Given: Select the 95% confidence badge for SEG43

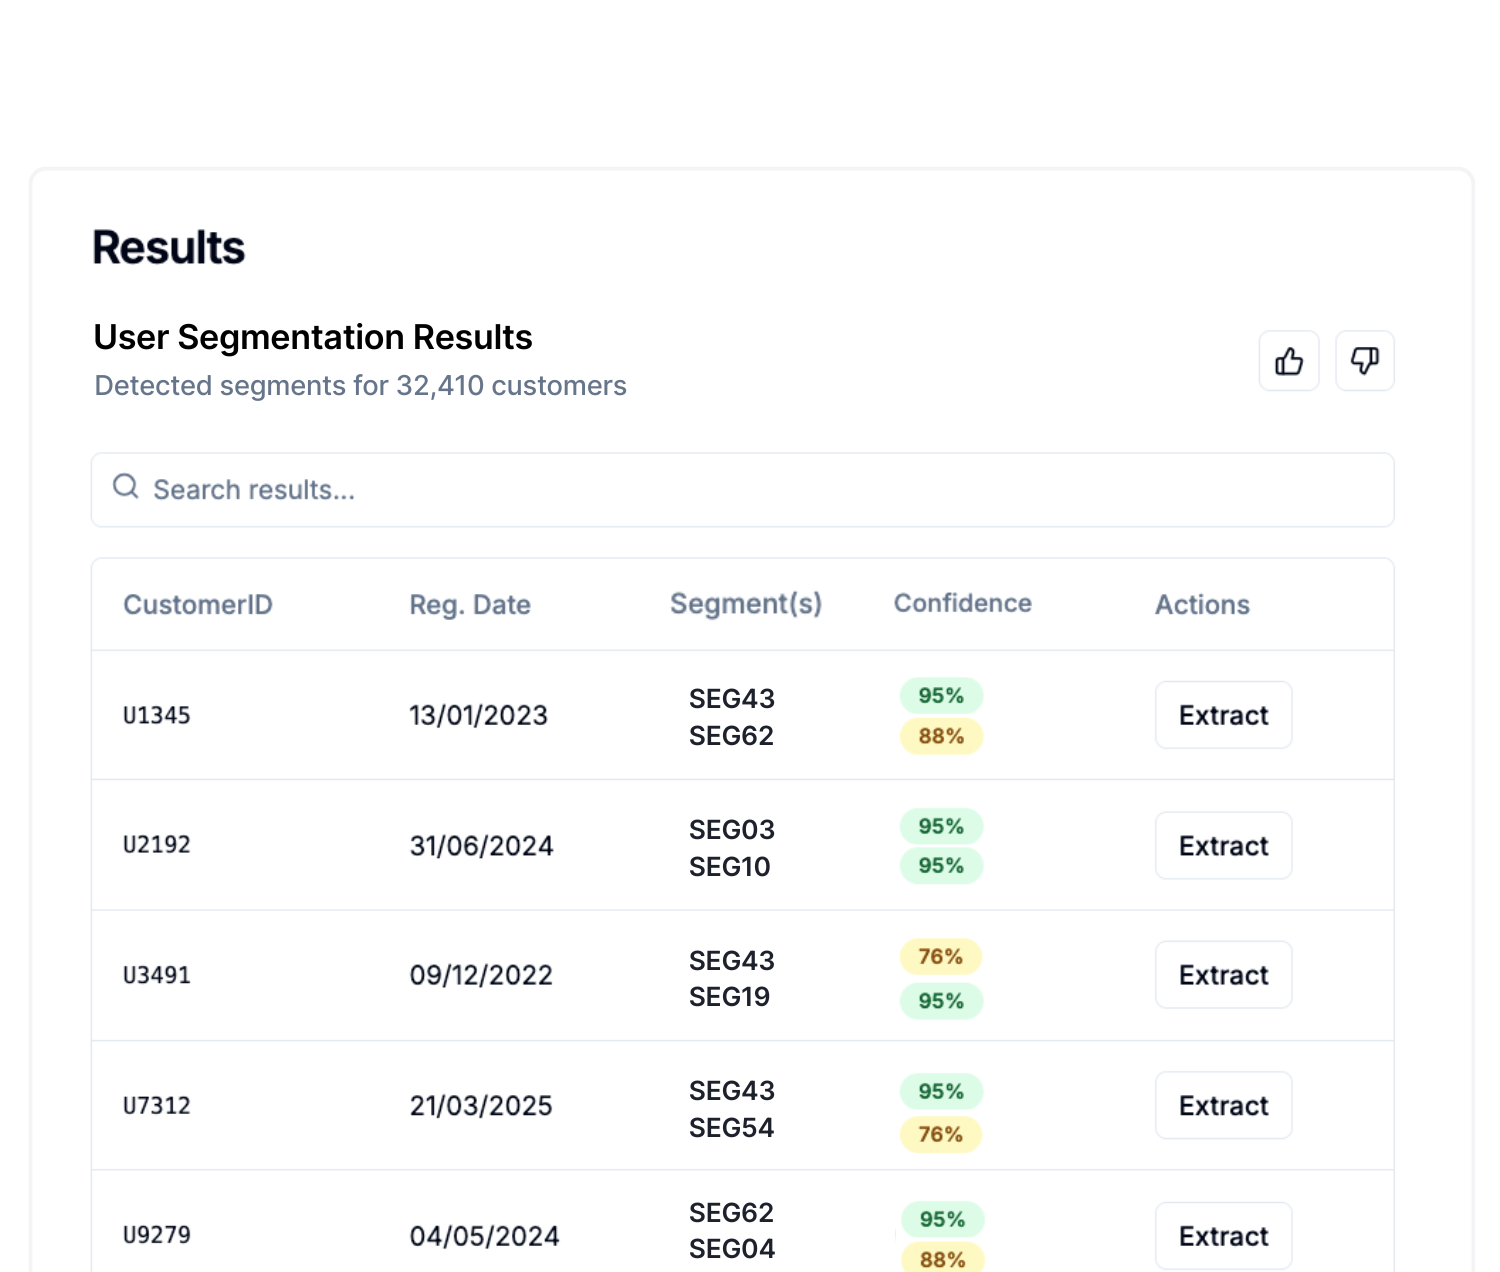Looking at the screenshot, I should pos(940,695).
